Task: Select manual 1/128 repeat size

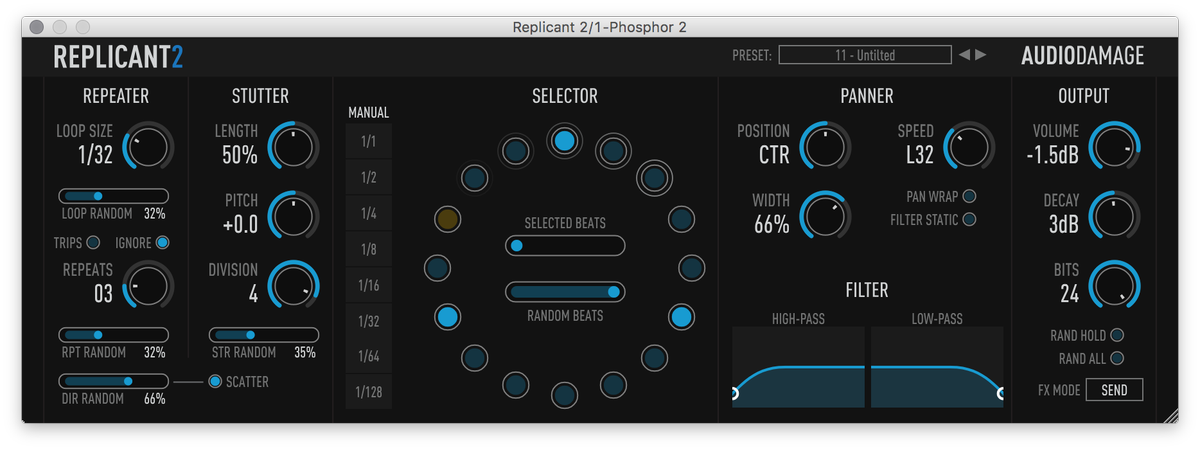Action: [368, 392]
